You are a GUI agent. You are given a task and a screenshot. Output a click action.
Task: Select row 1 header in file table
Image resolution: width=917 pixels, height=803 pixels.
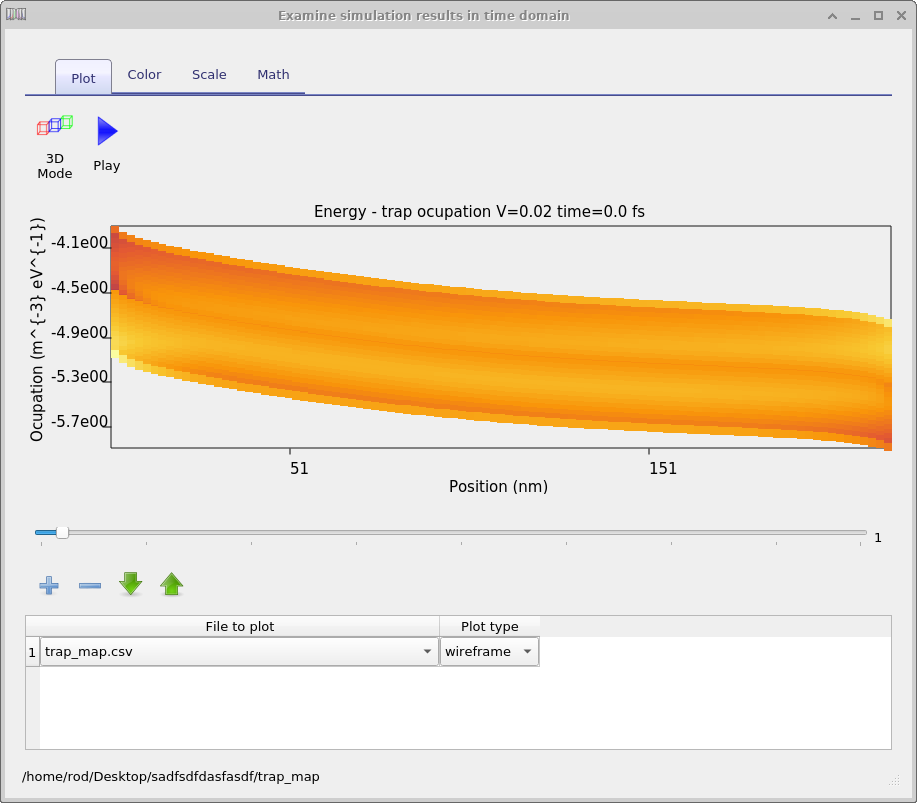coord(32,652)
